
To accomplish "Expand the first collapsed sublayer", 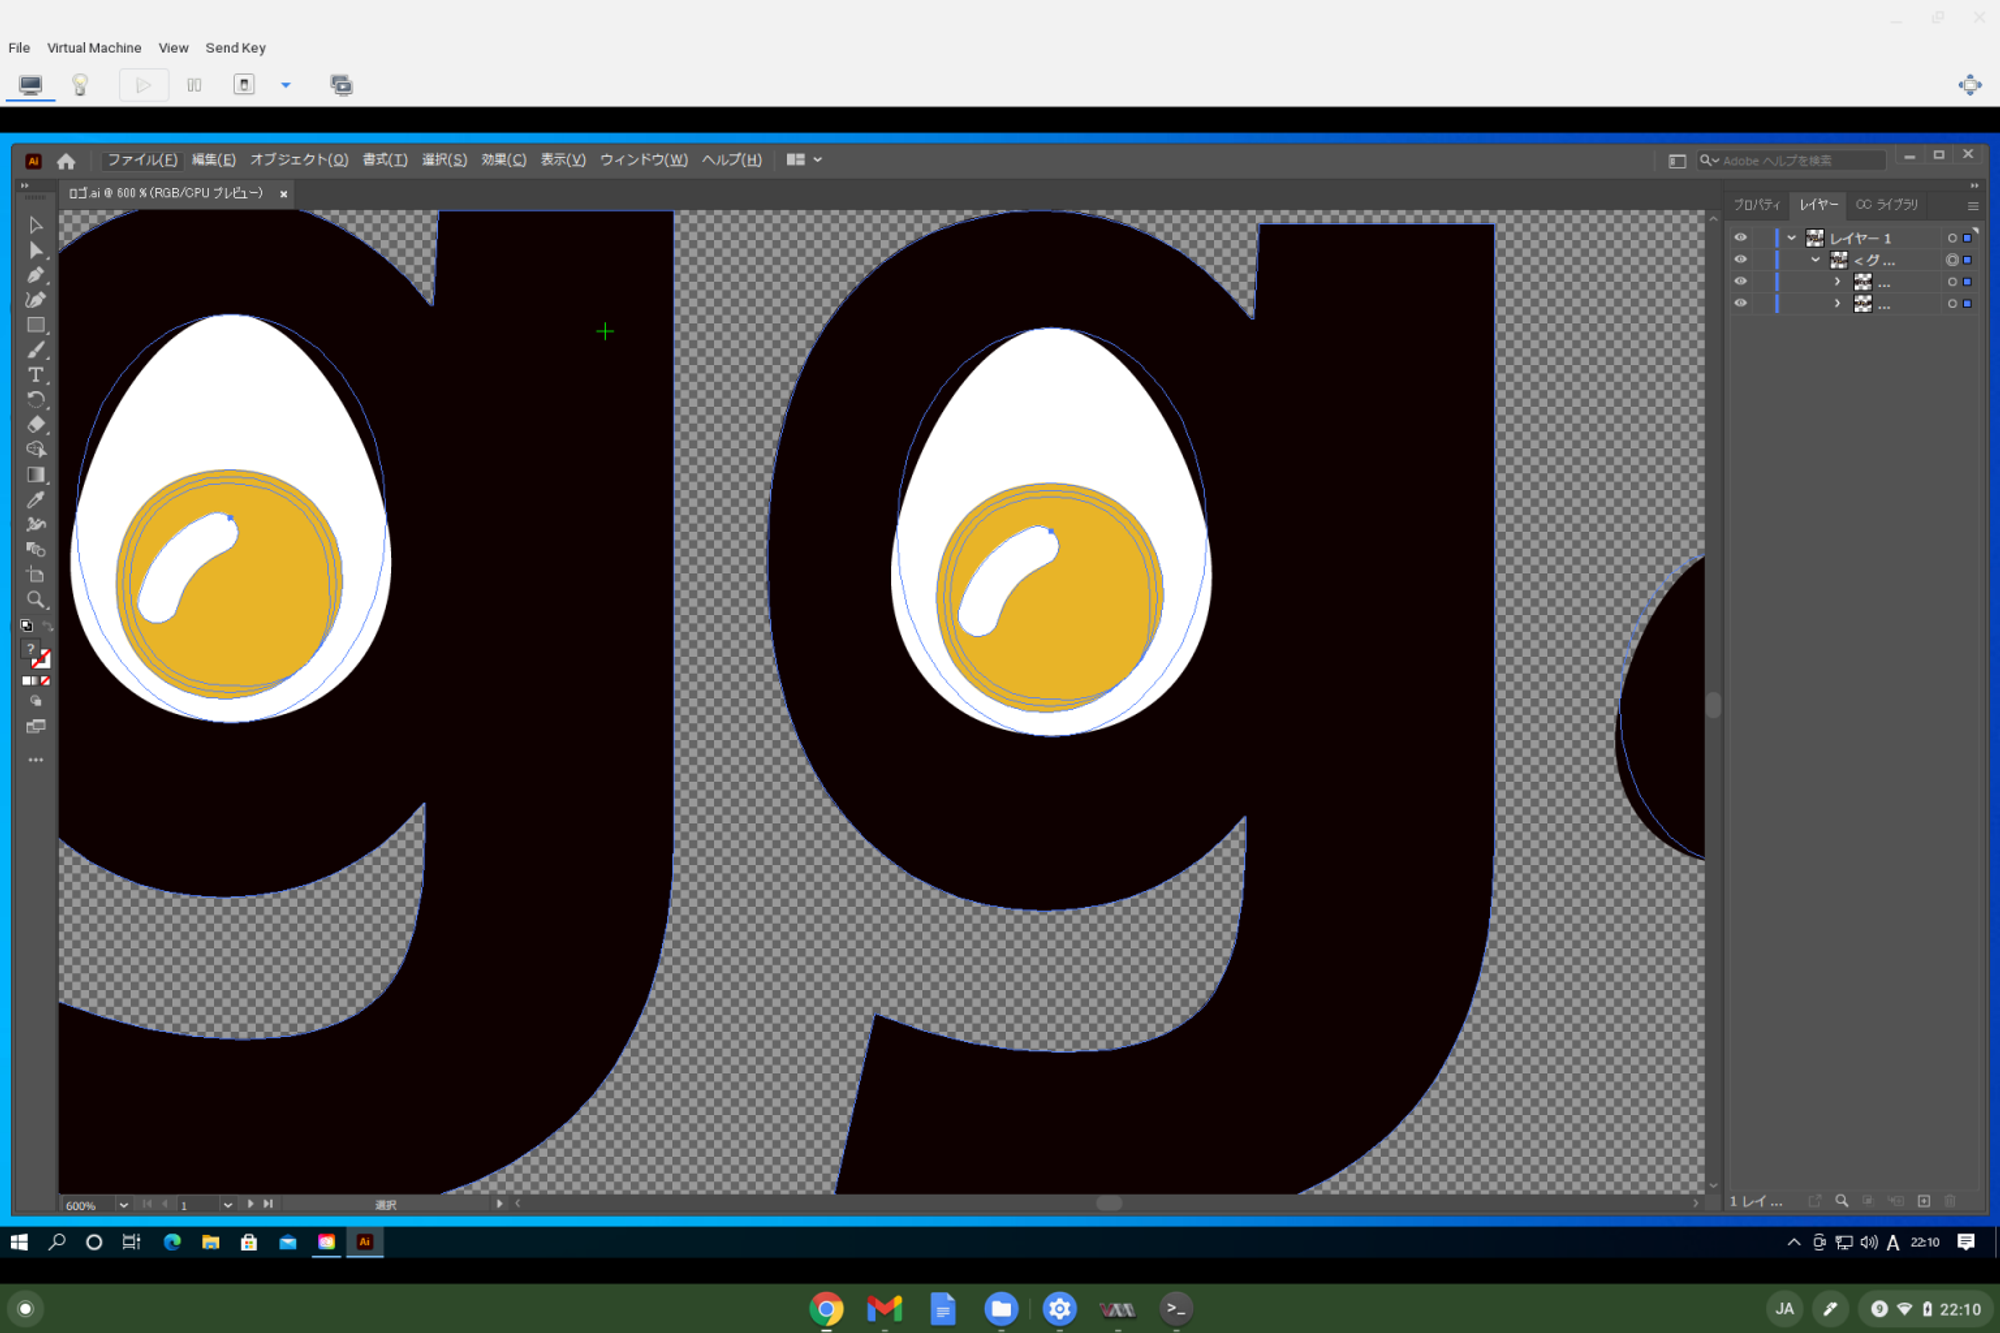I will coord(1837,282).
